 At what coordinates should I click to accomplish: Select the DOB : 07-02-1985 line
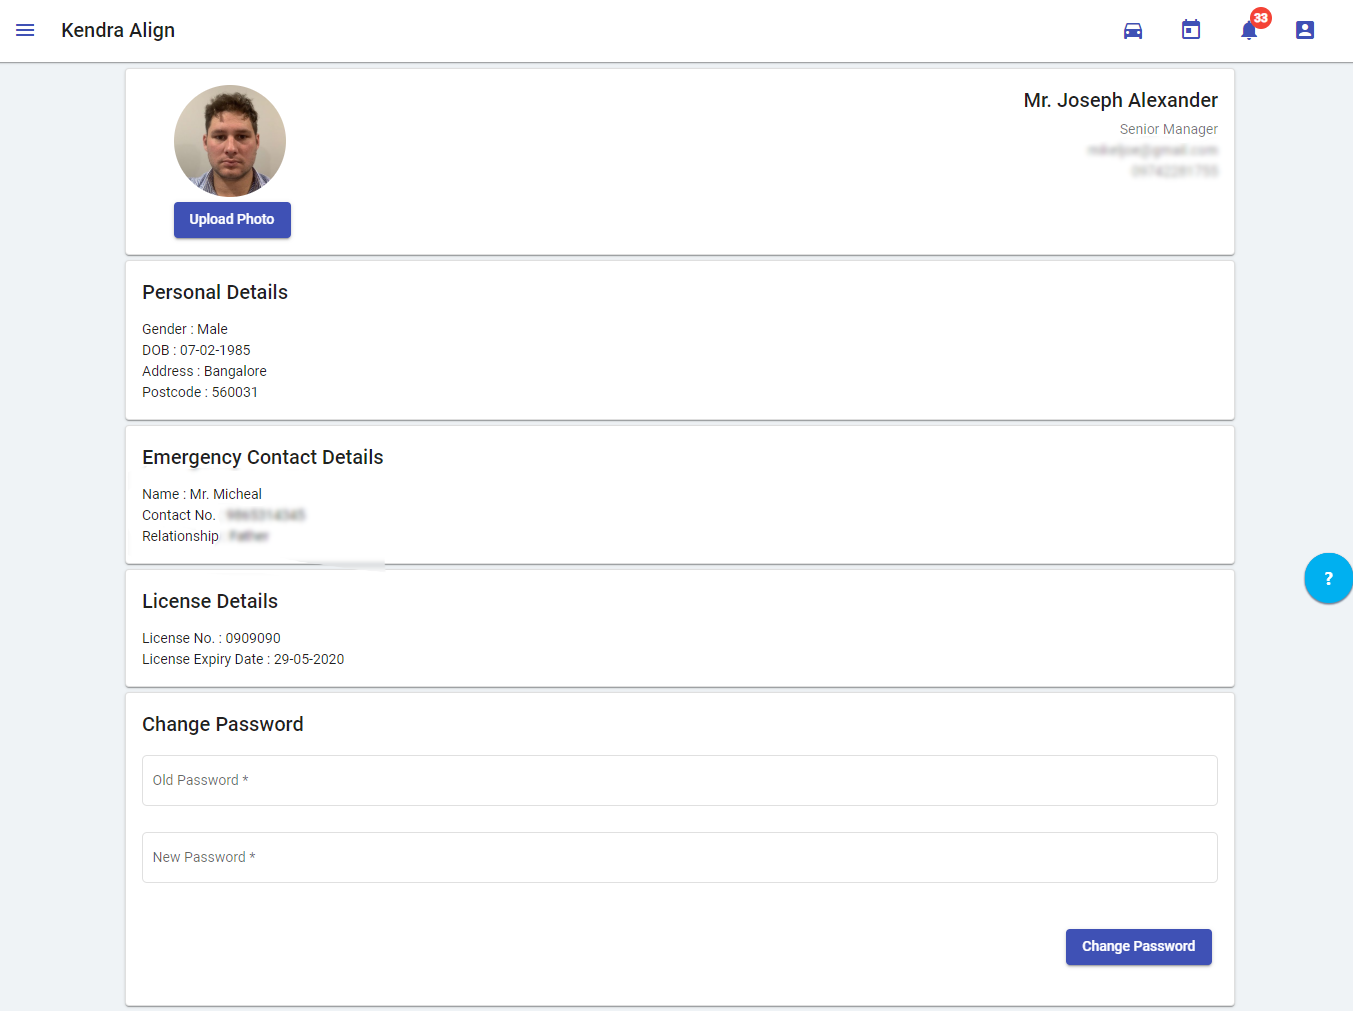(x=196, y=350)
